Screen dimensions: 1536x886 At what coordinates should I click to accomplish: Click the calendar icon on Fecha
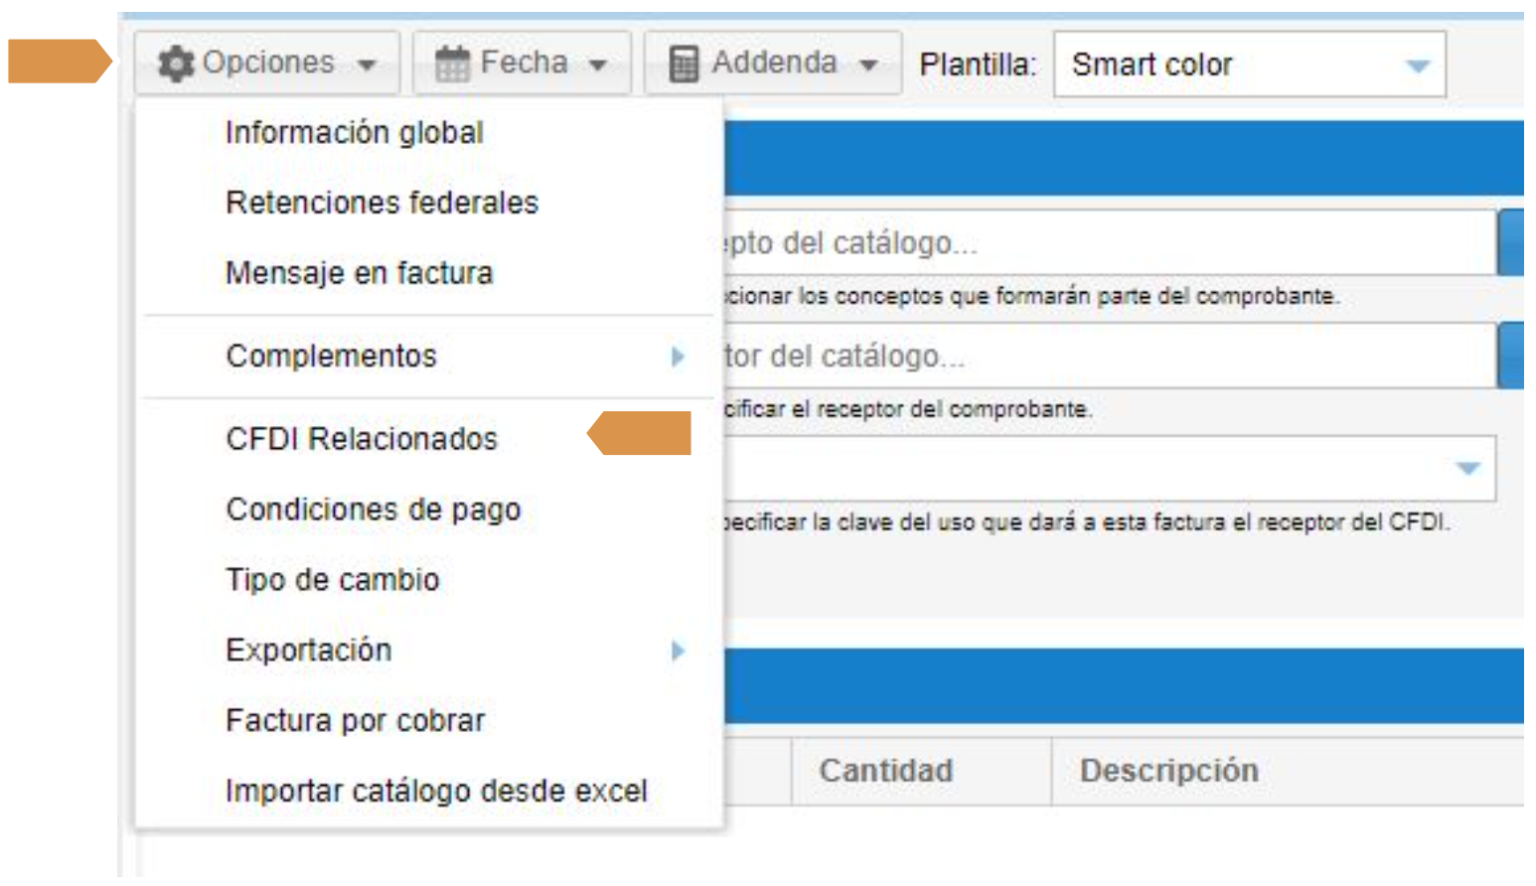[x=452, y=64]
